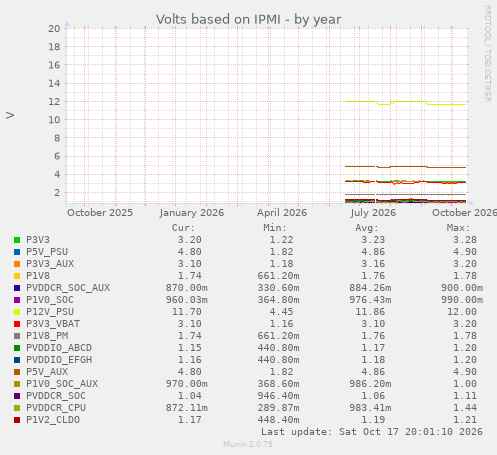Click the P1V0_SOC_AUX mustard legend swatch
Viewport: 497px width, 455px height.
coord(17,384)
